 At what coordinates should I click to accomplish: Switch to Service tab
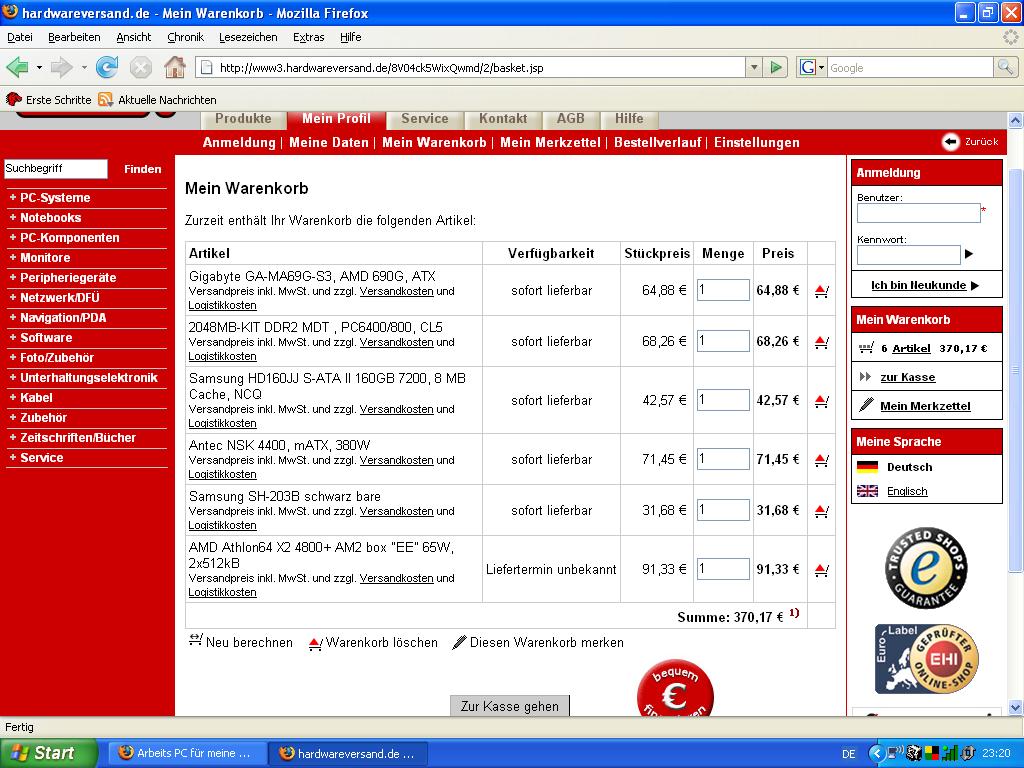coord(424,119)
